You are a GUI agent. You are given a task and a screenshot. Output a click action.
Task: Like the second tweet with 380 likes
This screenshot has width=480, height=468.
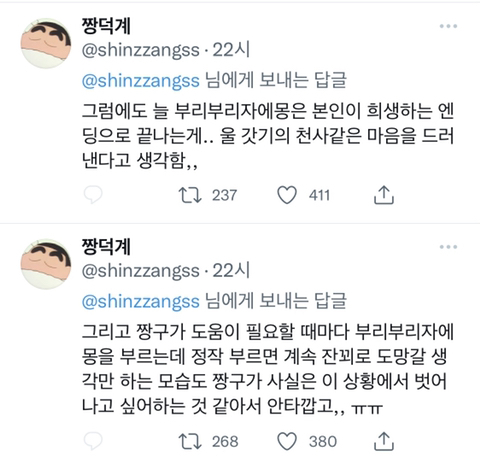coord(287,441)
